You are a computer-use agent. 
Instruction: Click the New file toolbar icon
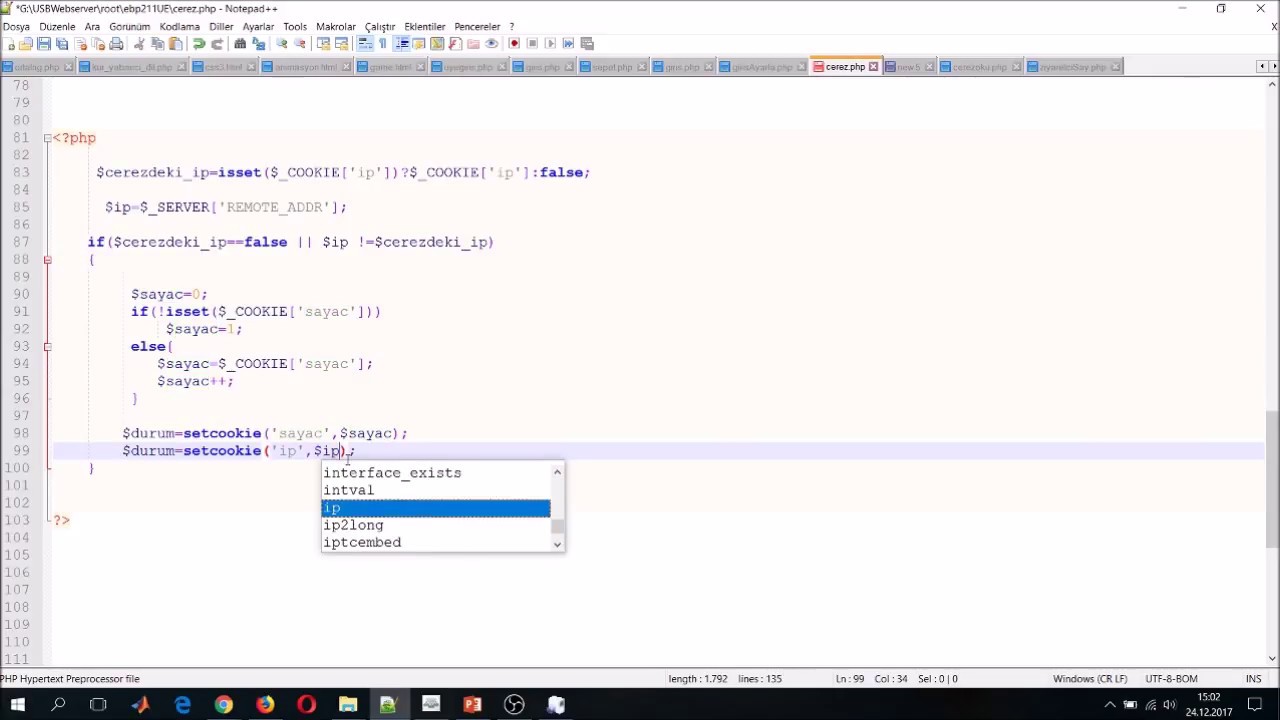pos(9,44)
